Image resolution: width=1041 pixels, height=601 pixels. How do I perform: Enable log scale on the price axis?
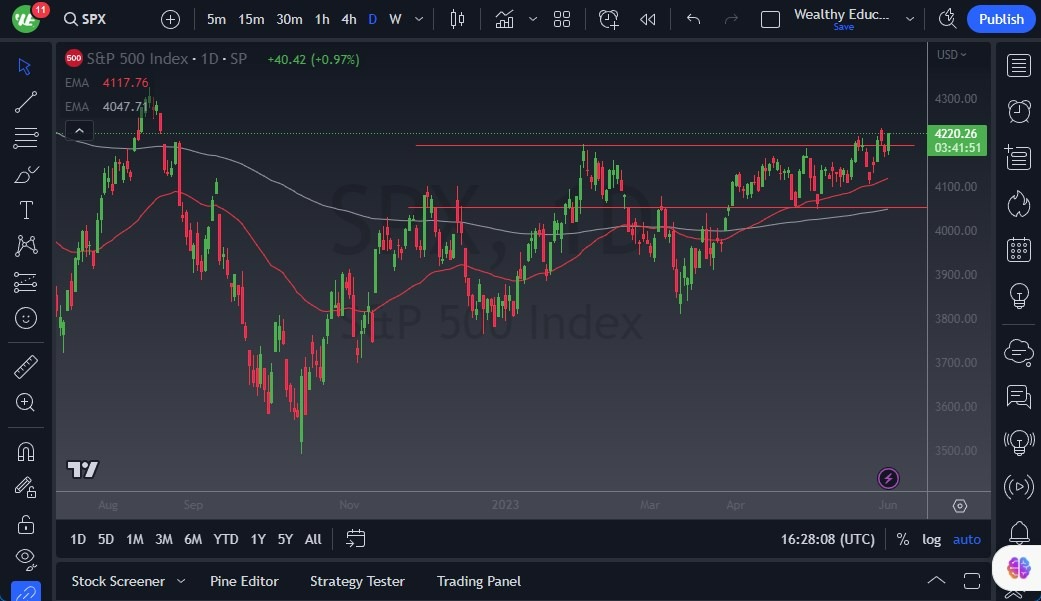(931, 539)
